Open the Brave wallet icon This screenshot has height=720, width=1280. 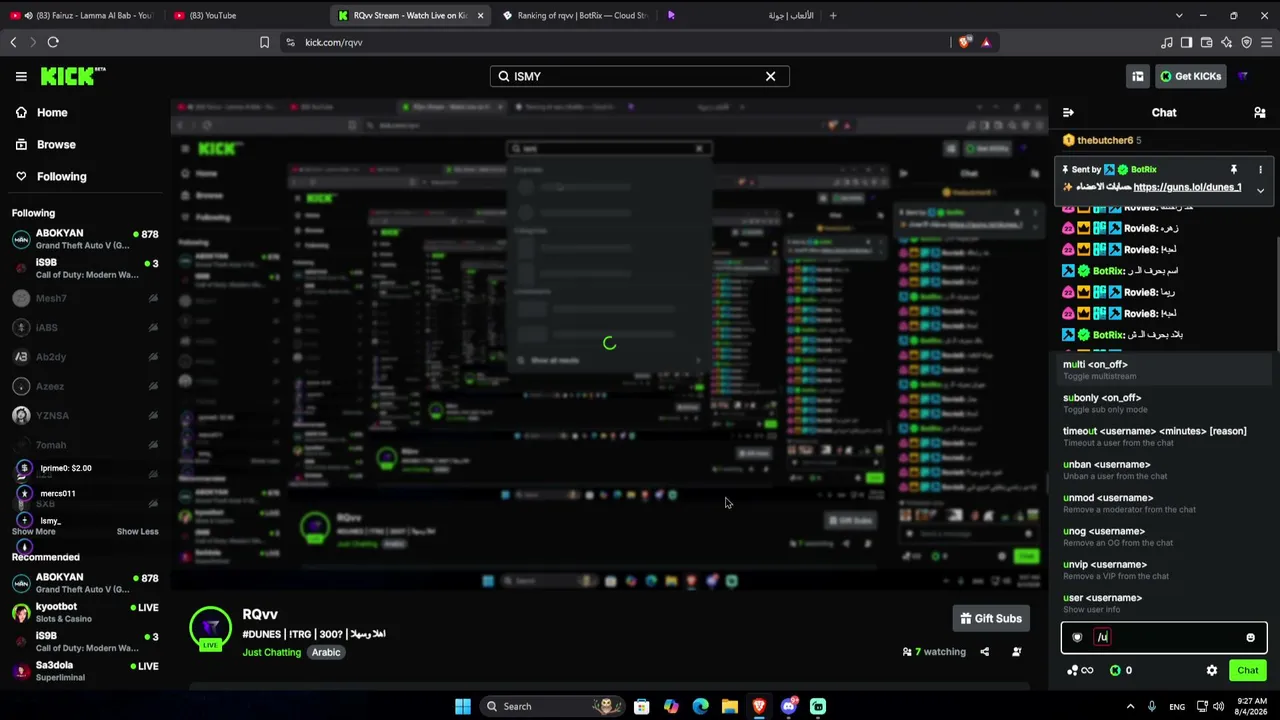[x=1206, y=42]
